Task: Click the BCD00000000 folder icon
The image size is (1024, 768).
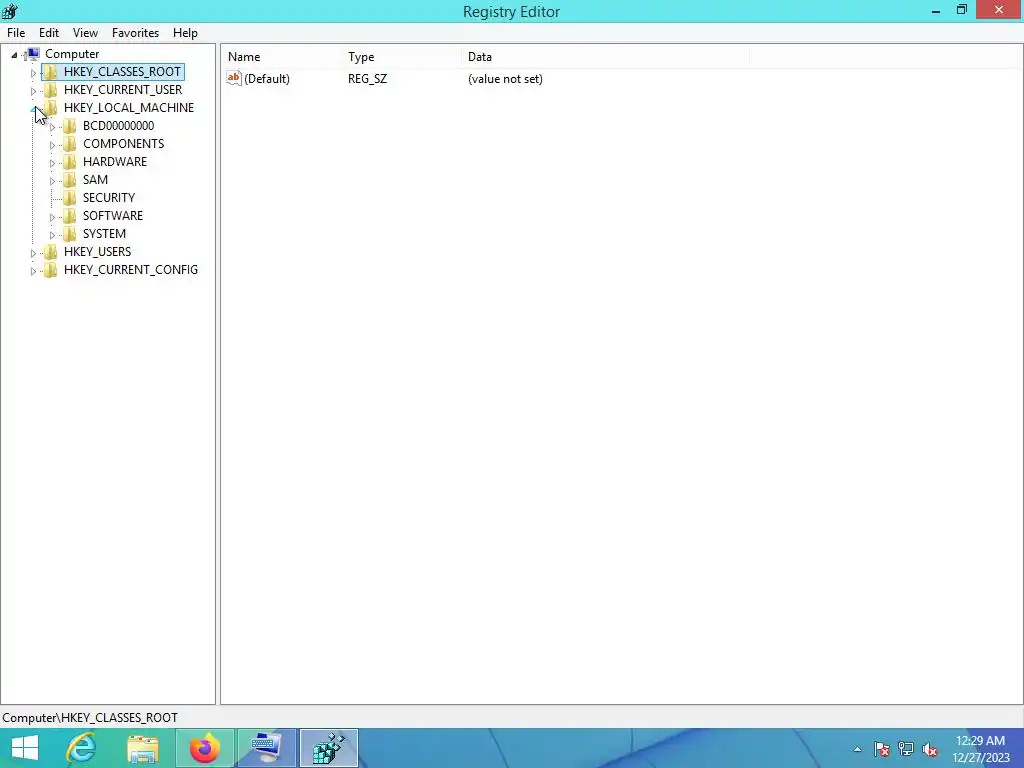Action: point(69,126)
